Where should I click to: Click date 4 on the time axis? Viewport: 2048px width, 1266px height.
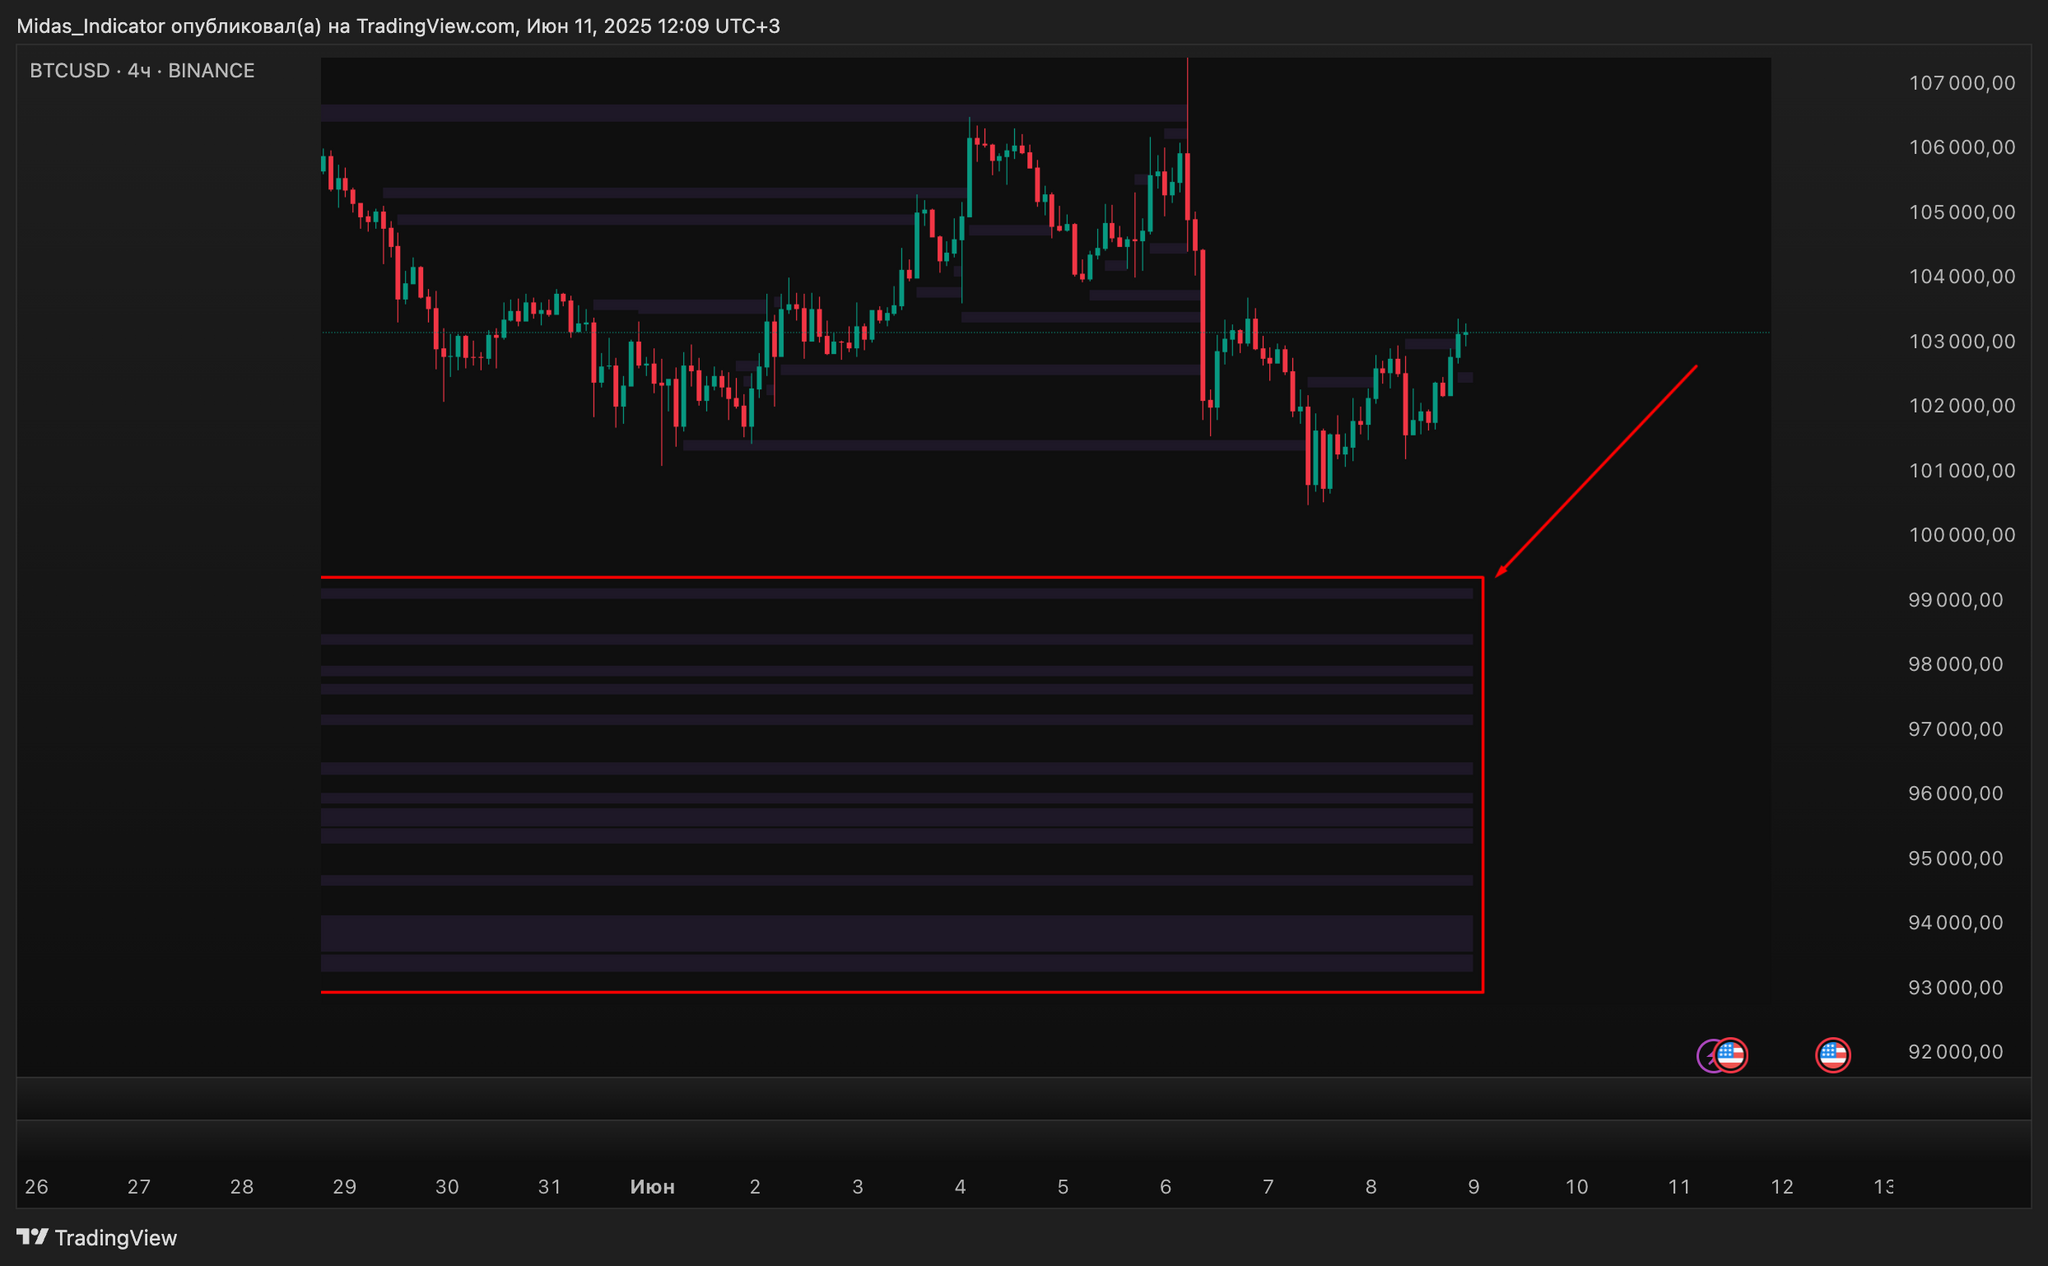pos(960,1187)
